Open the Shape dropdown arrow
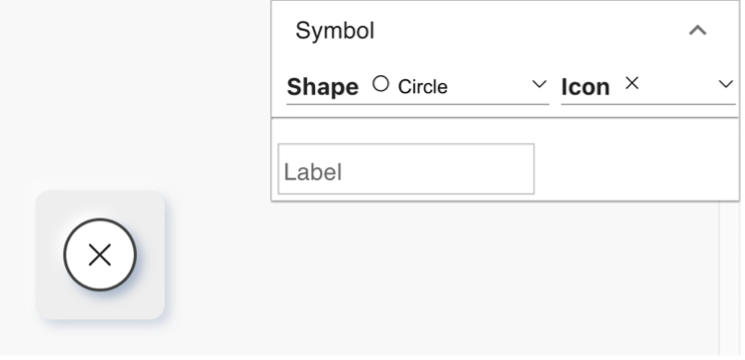This screenshot has height=360, width=745. coord(539,85)
